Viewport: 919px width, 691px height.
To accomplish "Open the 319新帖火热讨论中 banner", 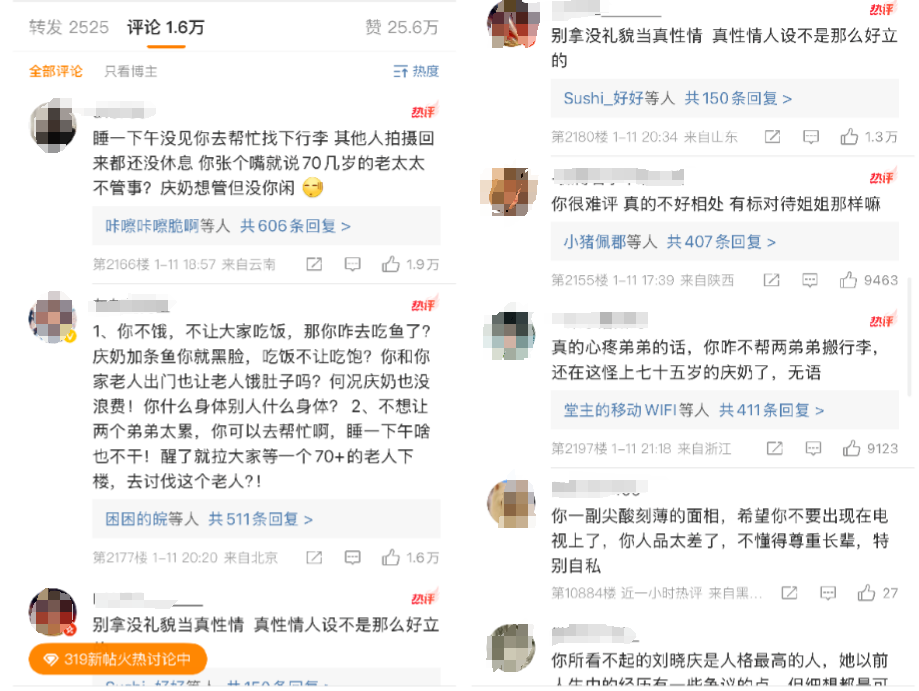I will point(118,659).
